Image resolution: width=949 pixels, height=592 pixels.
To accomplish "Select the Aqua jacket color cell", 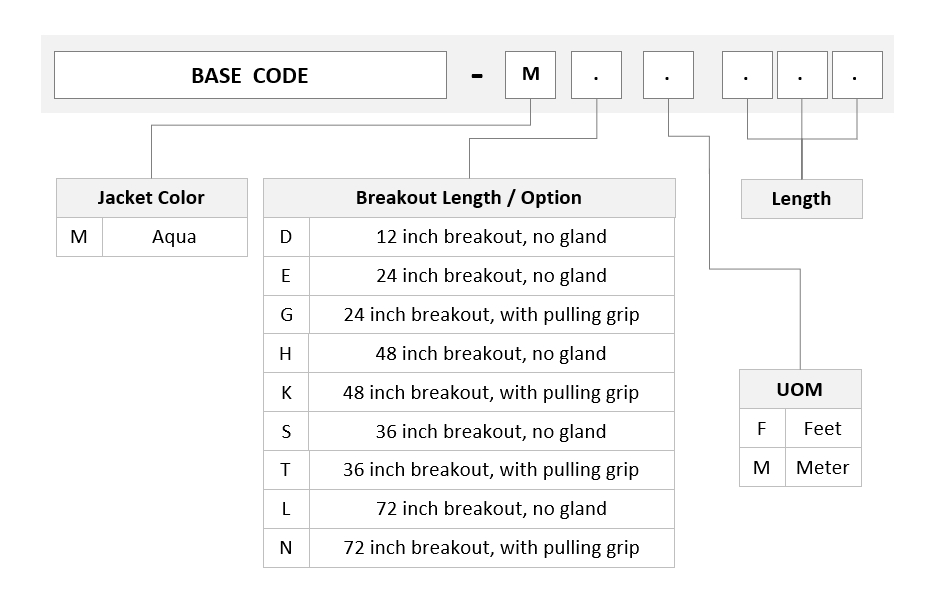I will 175,237.
